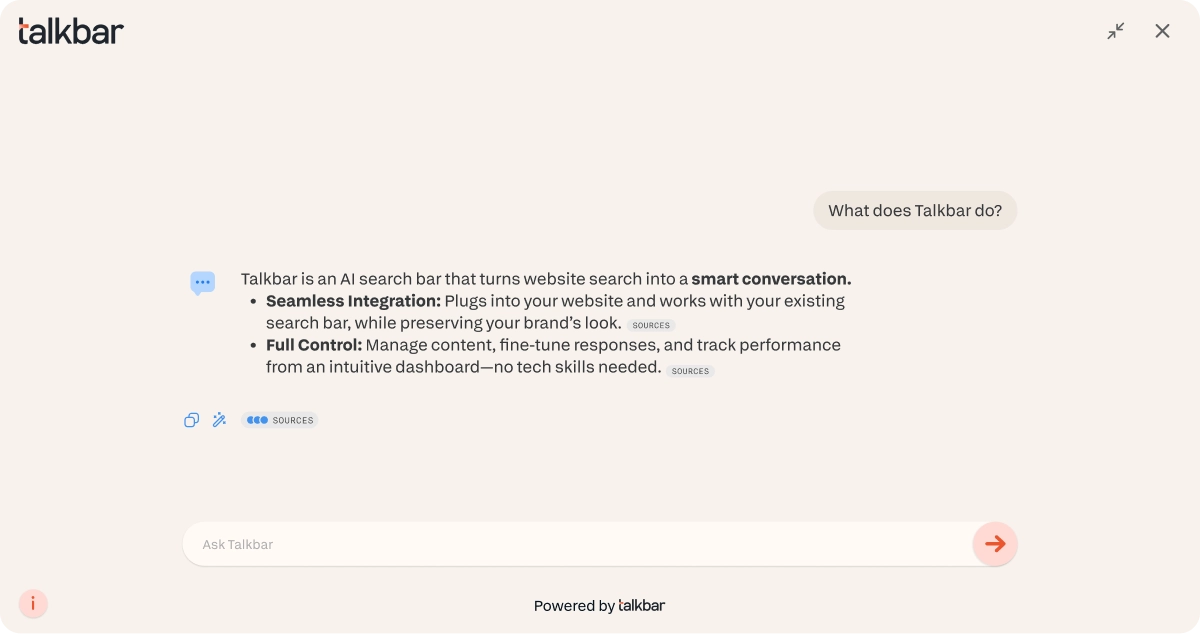Image resolution: width=1200 pixels, height=634 pixels.
Task: Open the SOURCES pill below the response
Action: 280,420
